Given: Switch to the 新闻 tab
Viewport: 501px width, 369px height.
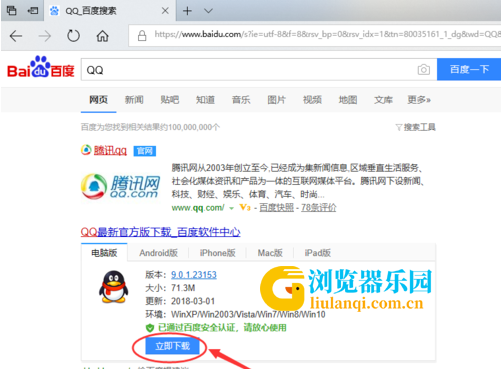Looking at the screenshot, I should point(134,100).
